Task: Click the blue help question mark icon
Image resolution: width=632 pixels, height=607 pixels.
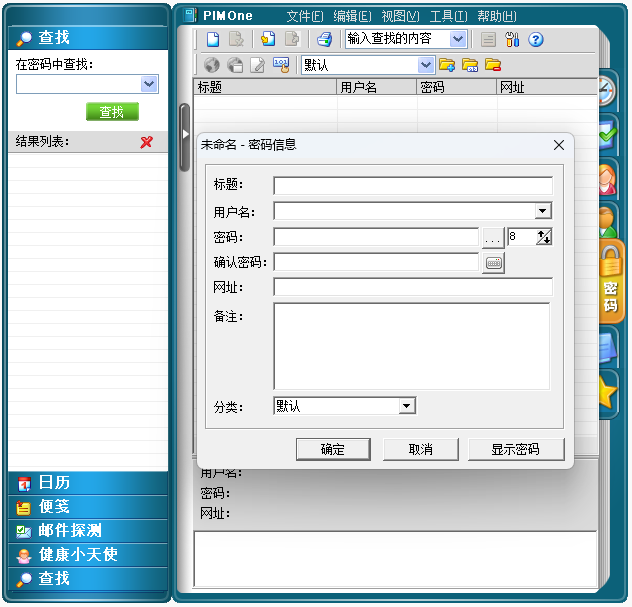Action: pyautogui.click(x=536, y=39)
